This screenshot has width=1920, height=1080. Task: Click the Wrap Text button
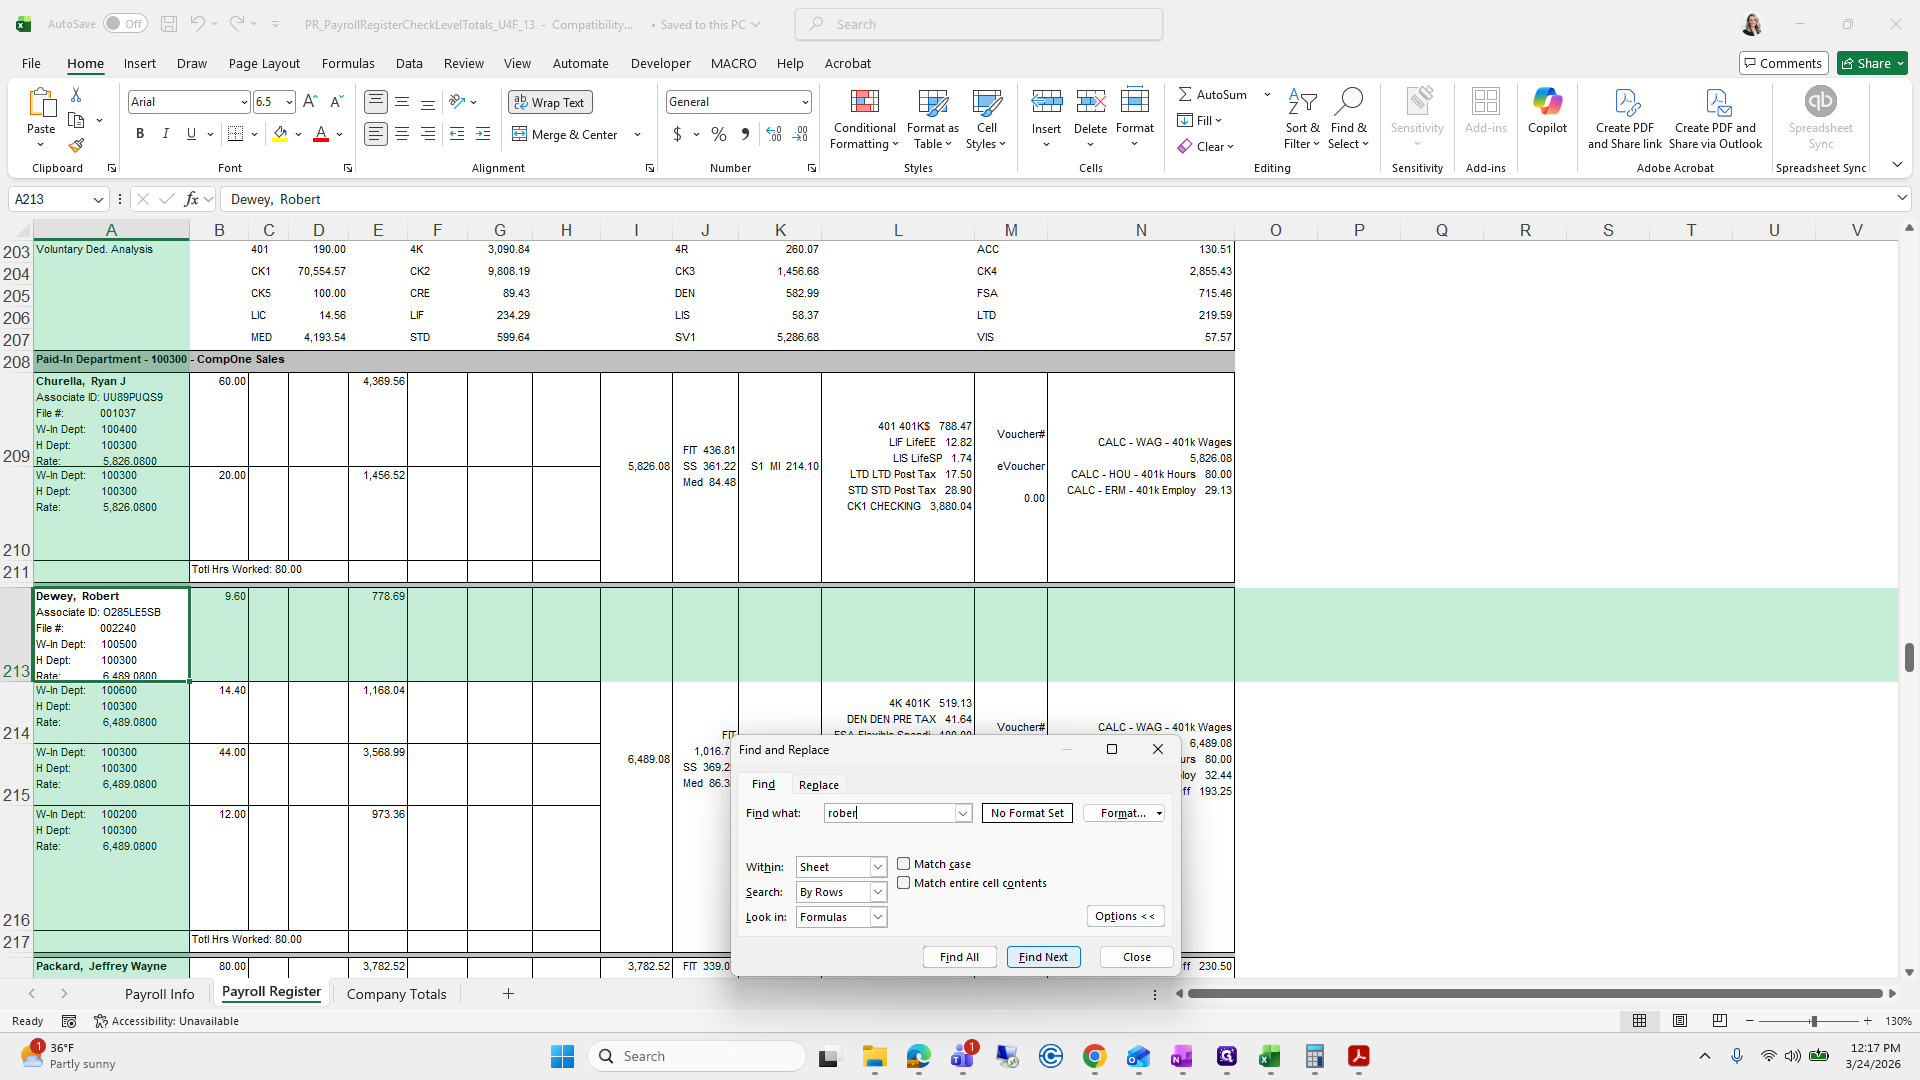(x=550, y=102)
